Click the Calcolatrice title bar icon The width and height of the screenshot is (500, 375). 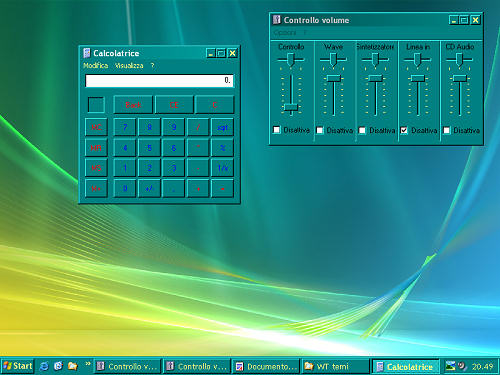87,53
